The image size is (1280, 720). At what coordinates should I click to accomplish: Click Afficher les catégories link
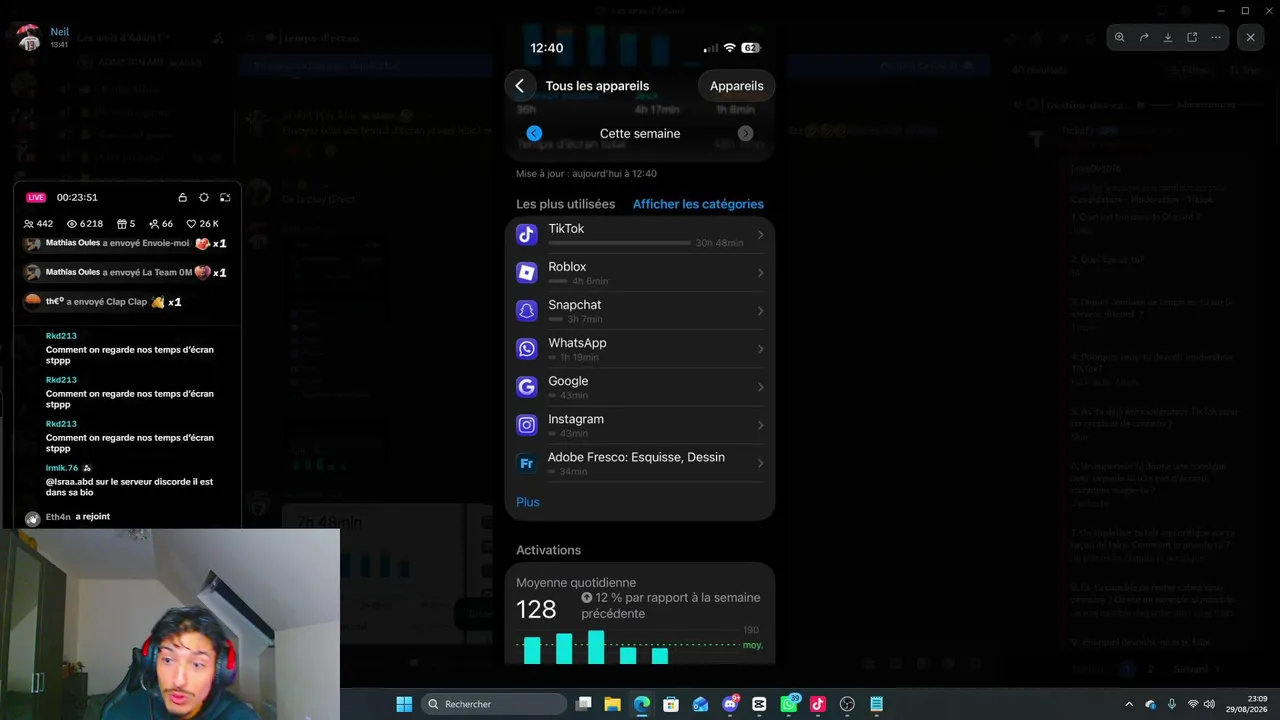pos(698,204)
